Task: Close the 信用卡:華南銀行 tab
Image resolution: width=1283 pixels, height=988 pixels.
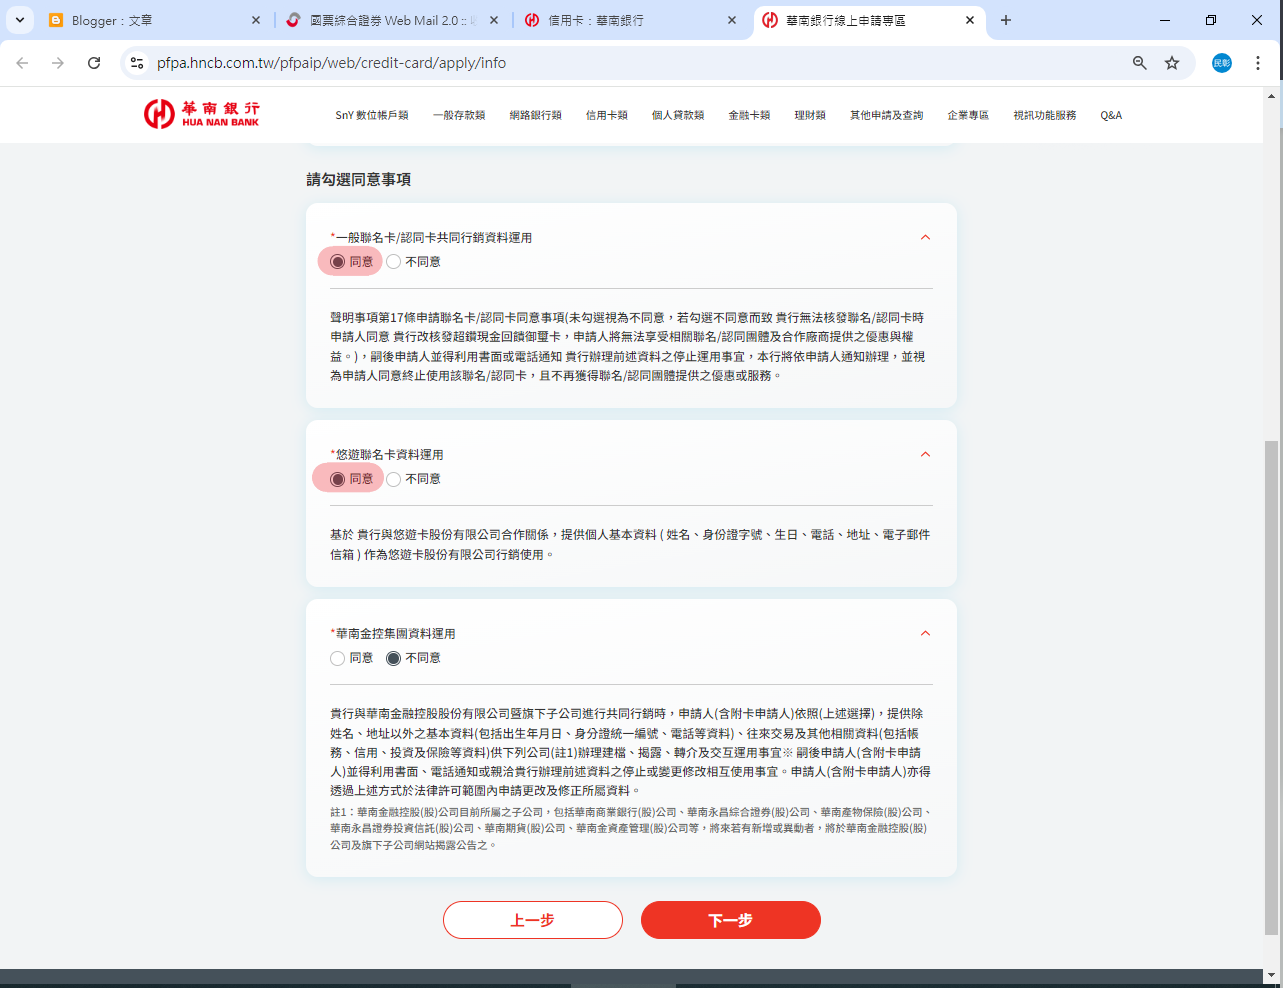Action: tap(732, 20)
